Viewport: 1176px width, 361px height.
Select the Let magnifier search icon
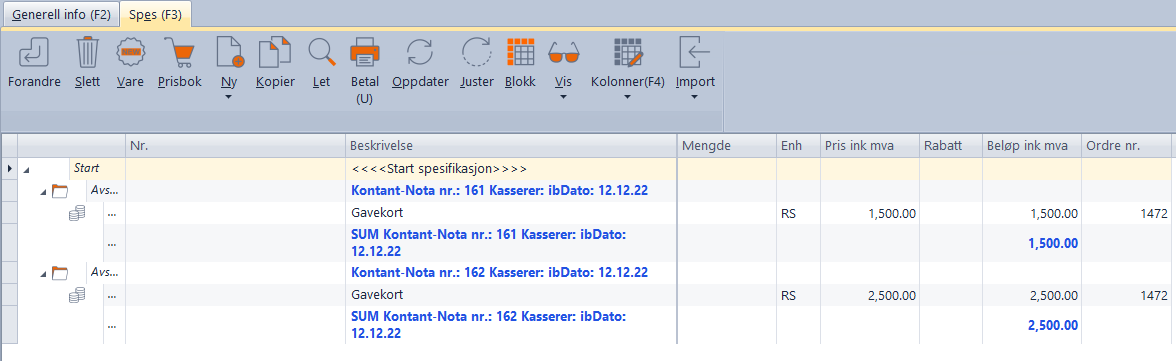pos(322,53)
